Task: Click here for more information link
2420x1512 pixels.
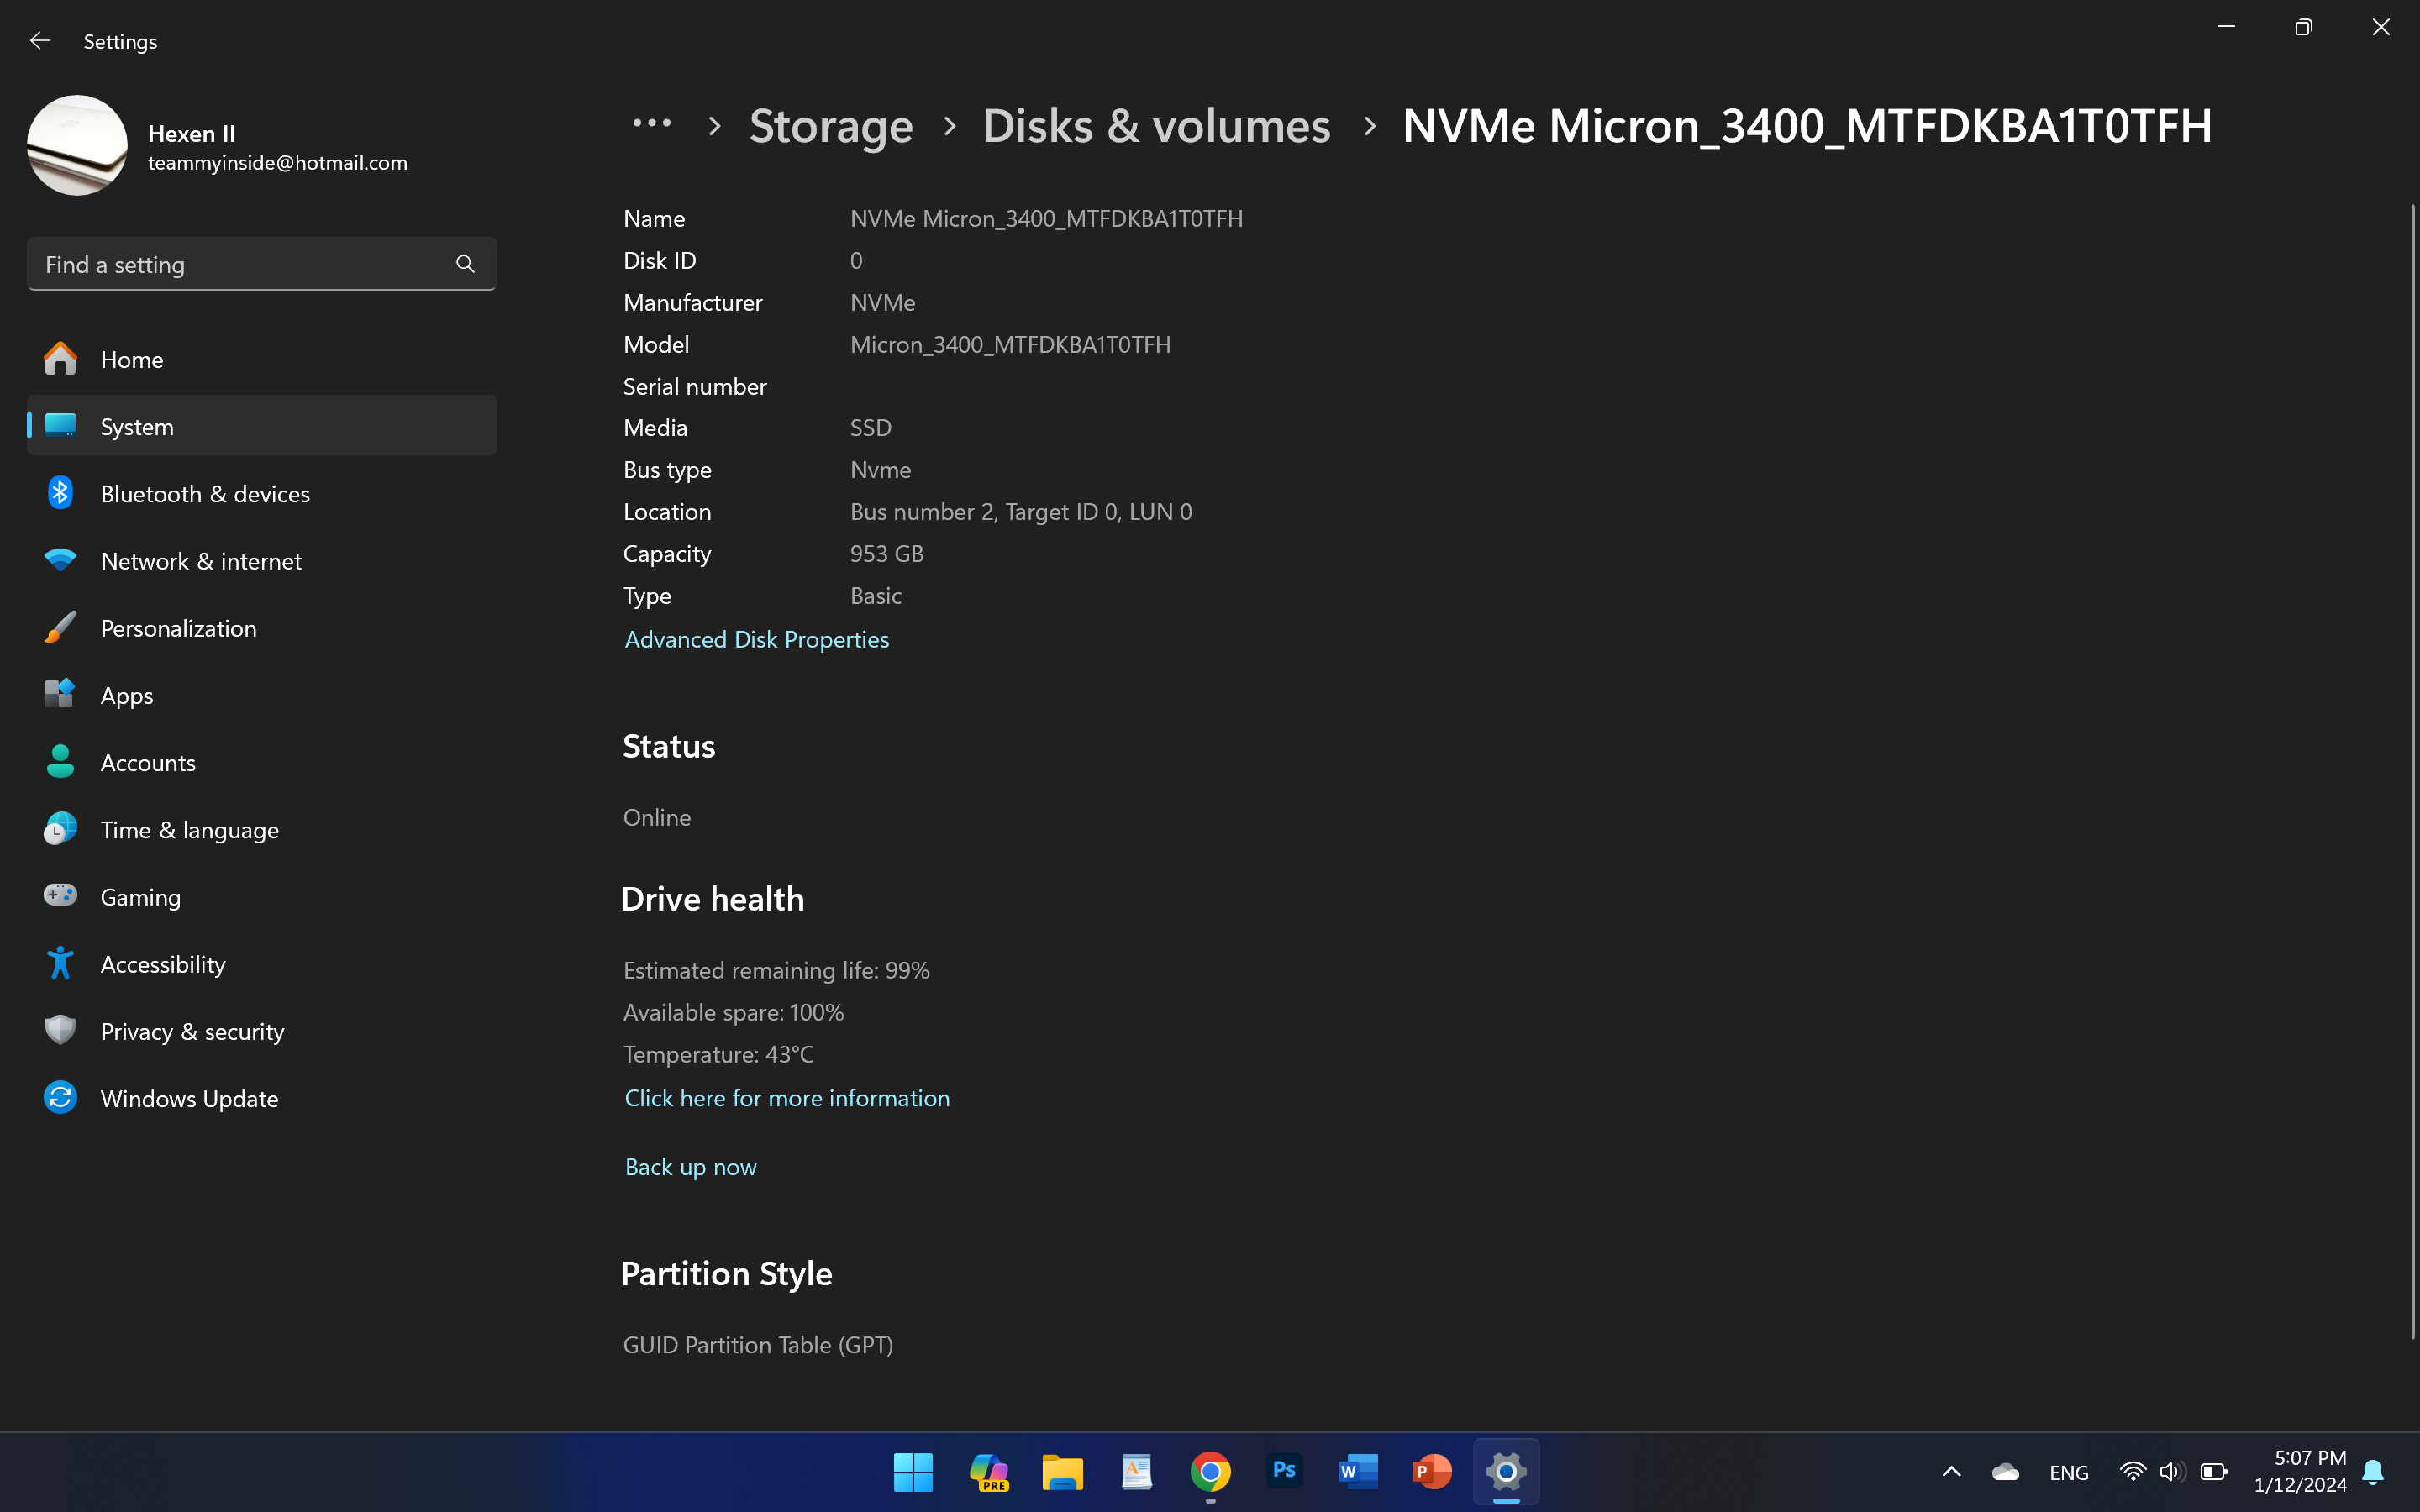Action: pyautogui.click(x=787, y=1097)
